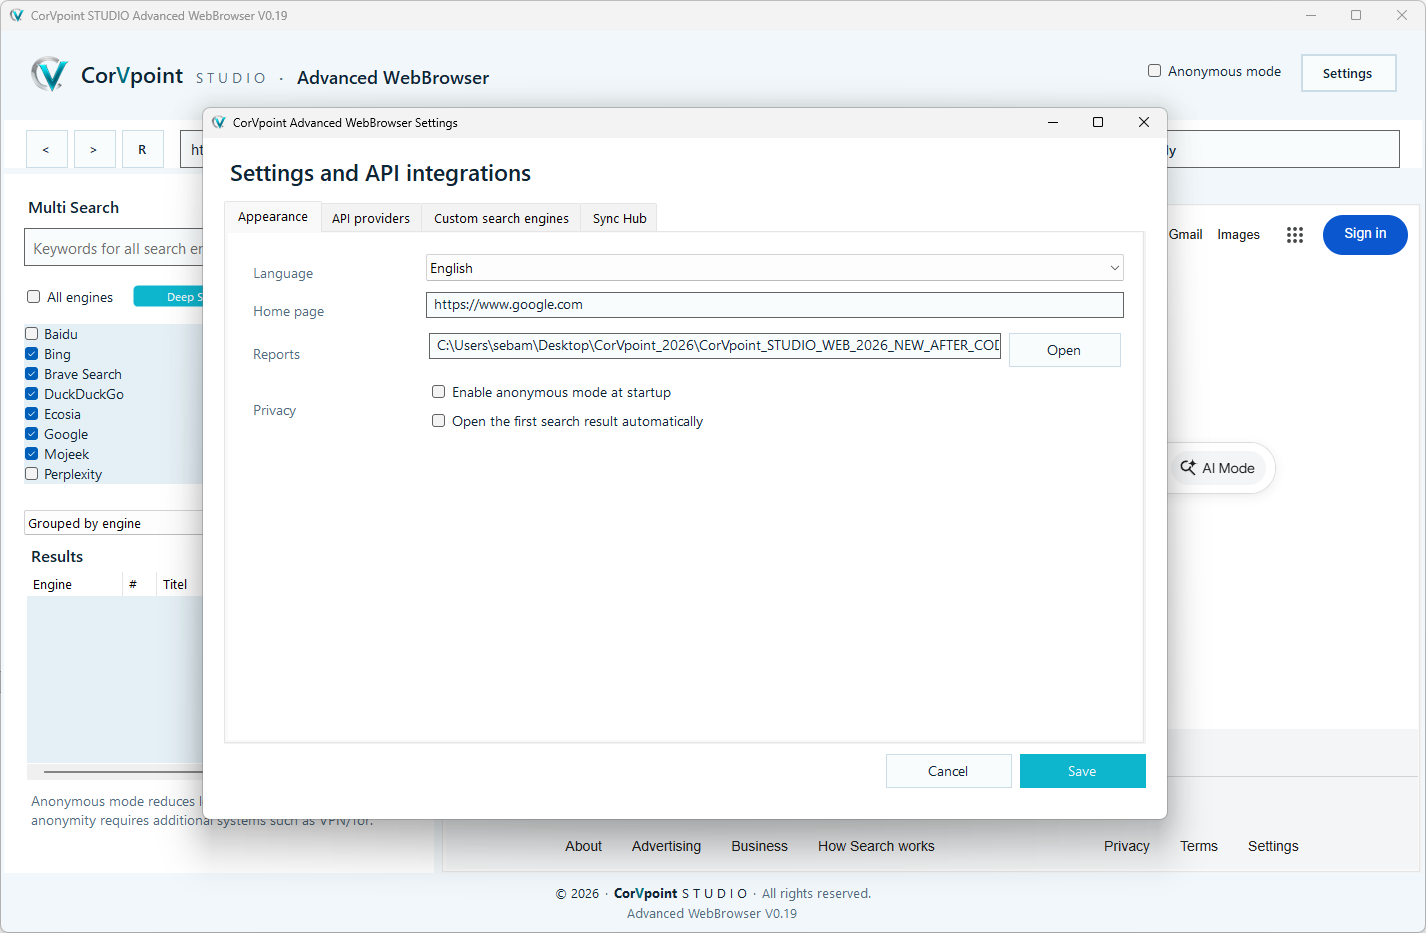The height and width of the screenshot is (933, 1426).
Task: Open the Custom search engines tab
Action: point(501,218)
